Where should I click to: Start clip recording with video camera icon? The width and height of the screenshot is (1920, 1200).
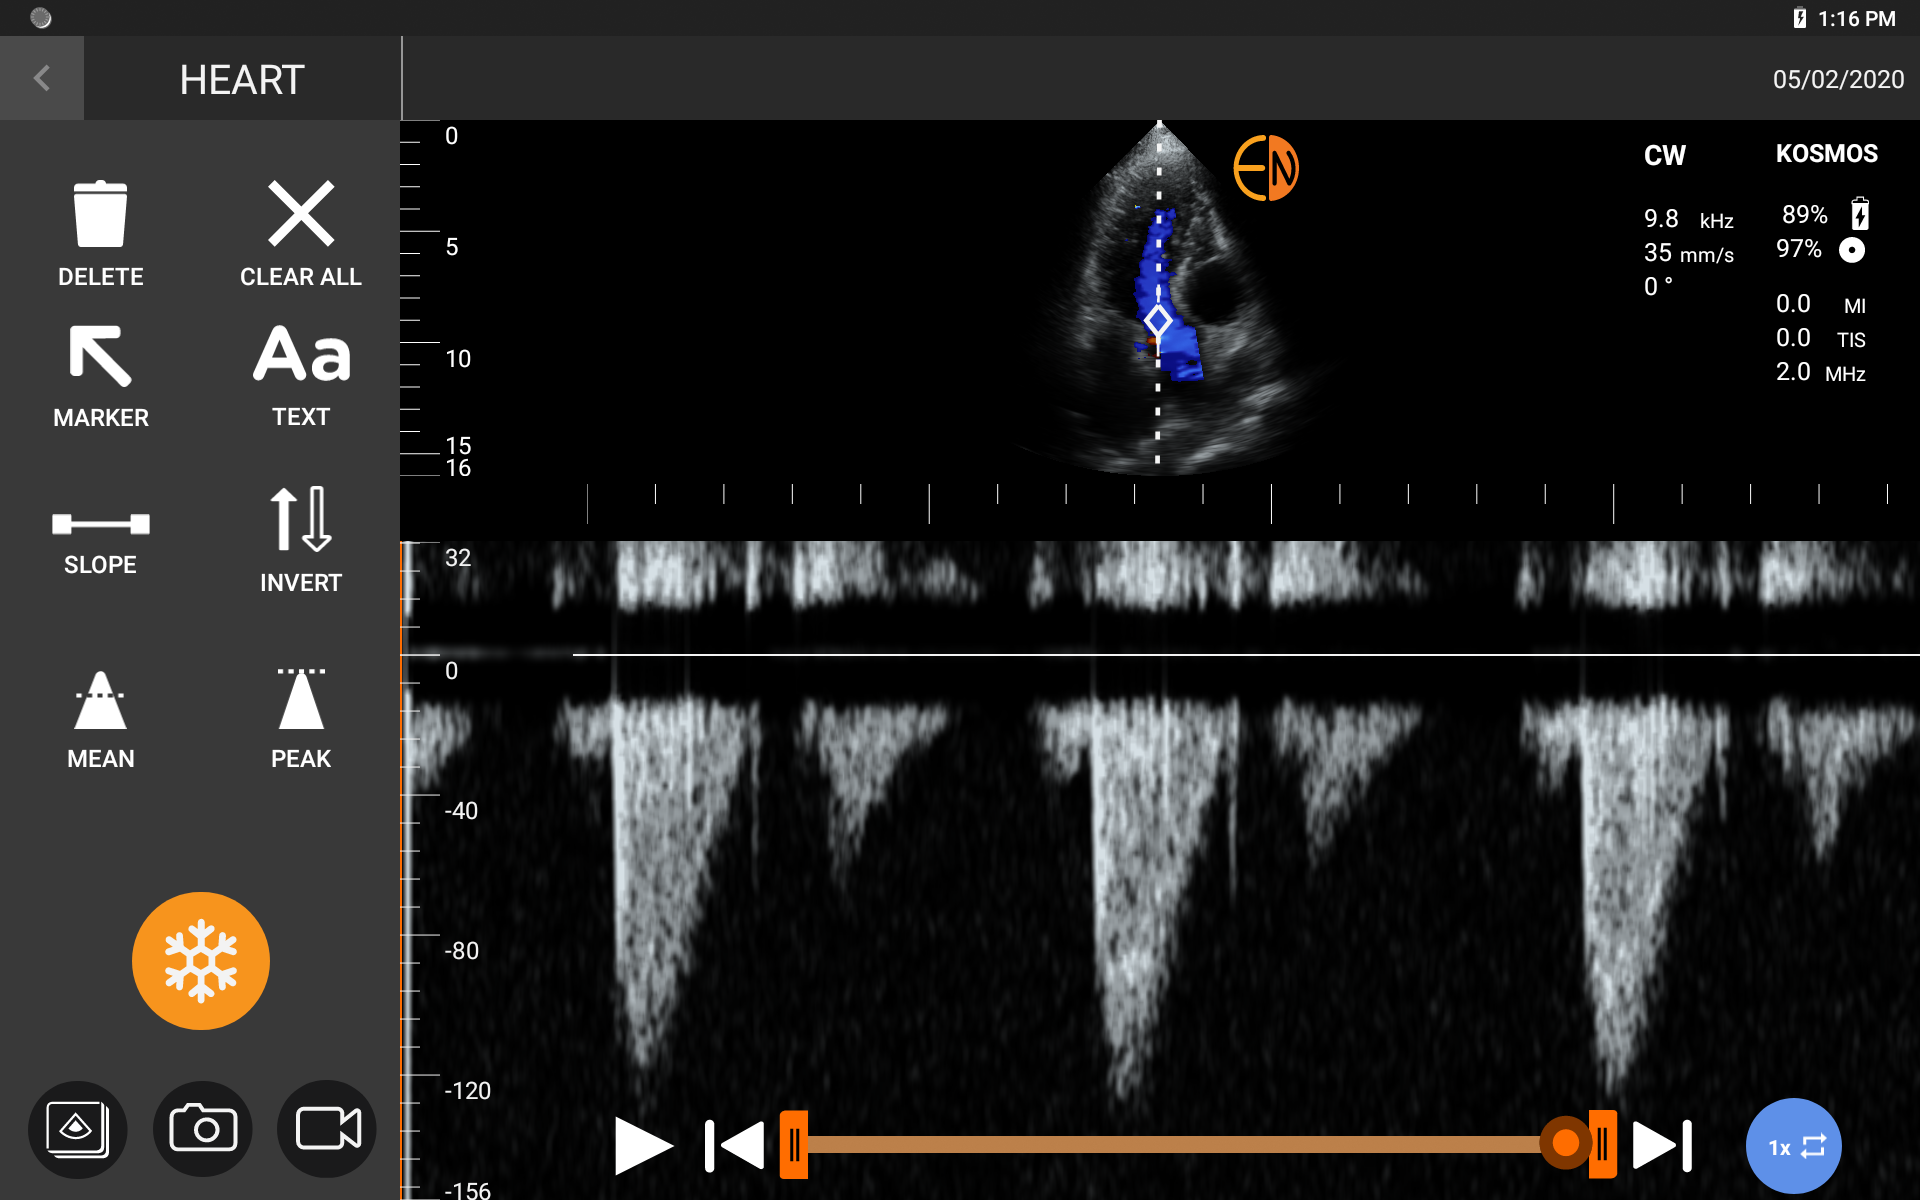tap(327, 1130)
